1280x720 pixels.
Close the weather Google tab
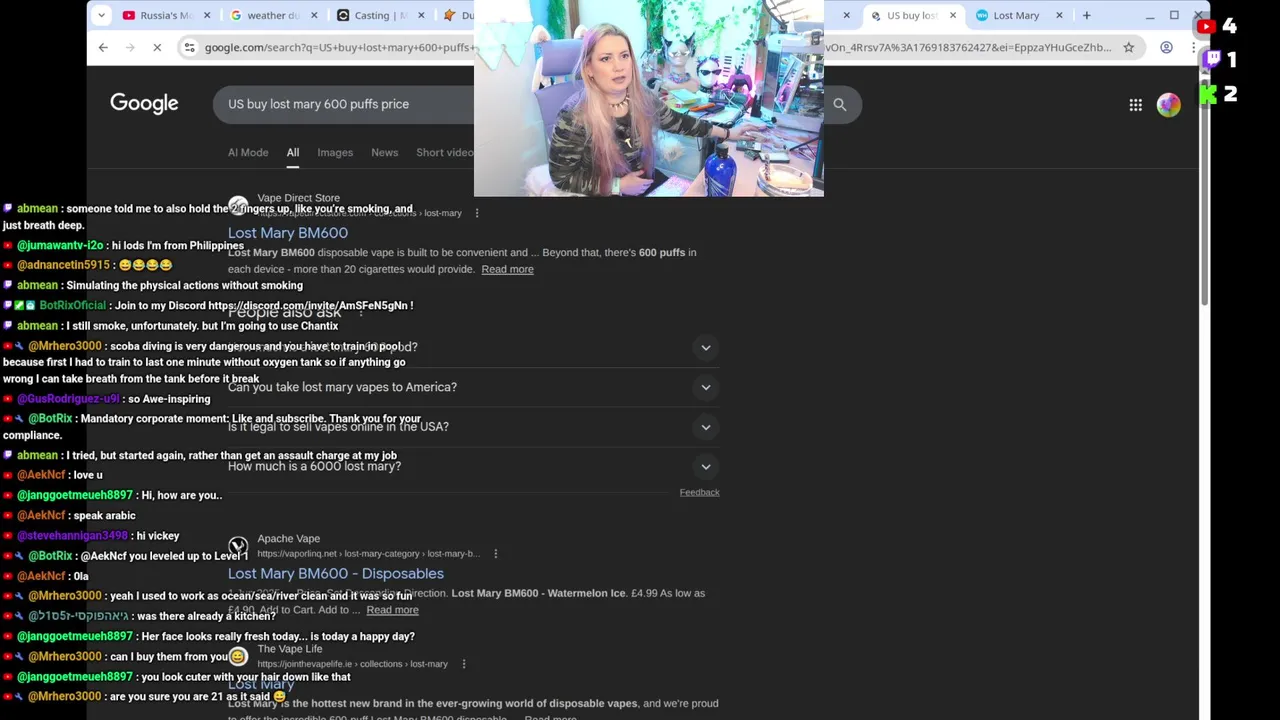(314, 15)
